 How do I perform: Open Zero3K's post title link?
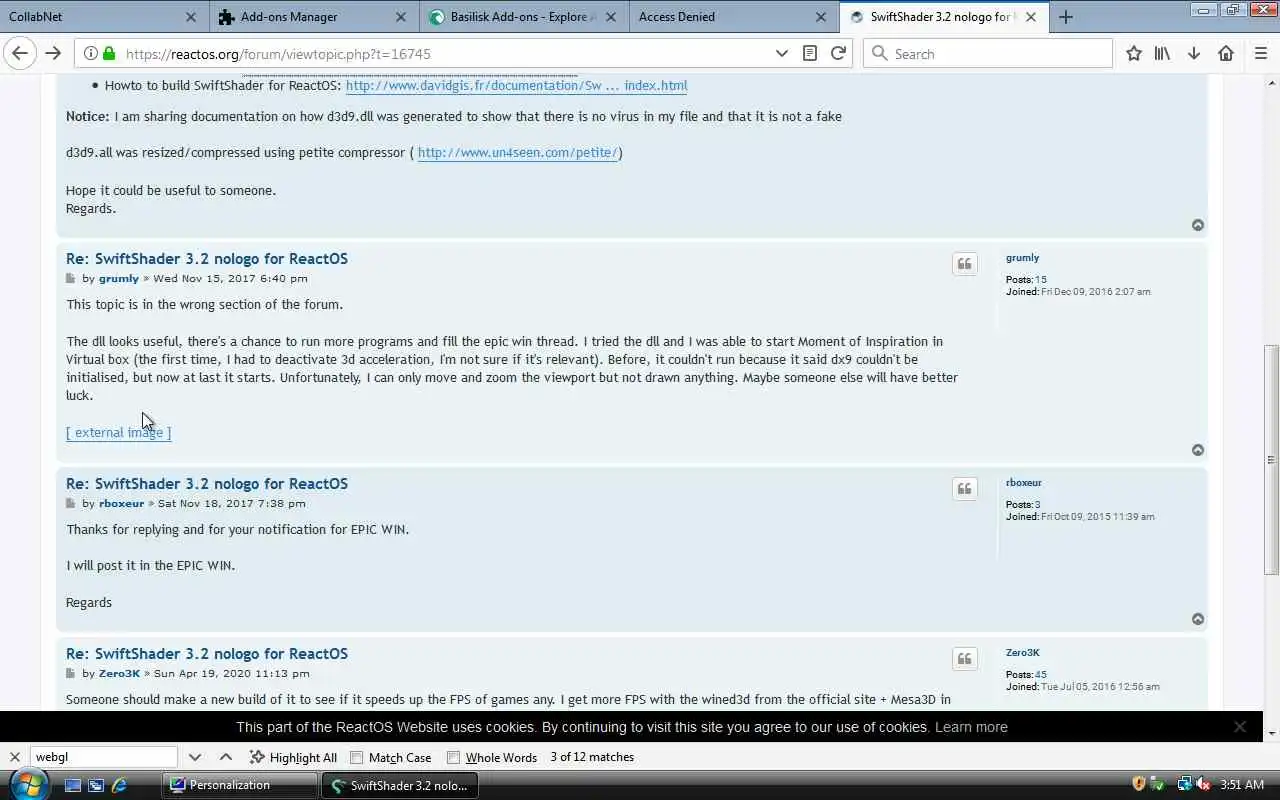(207, 653)
